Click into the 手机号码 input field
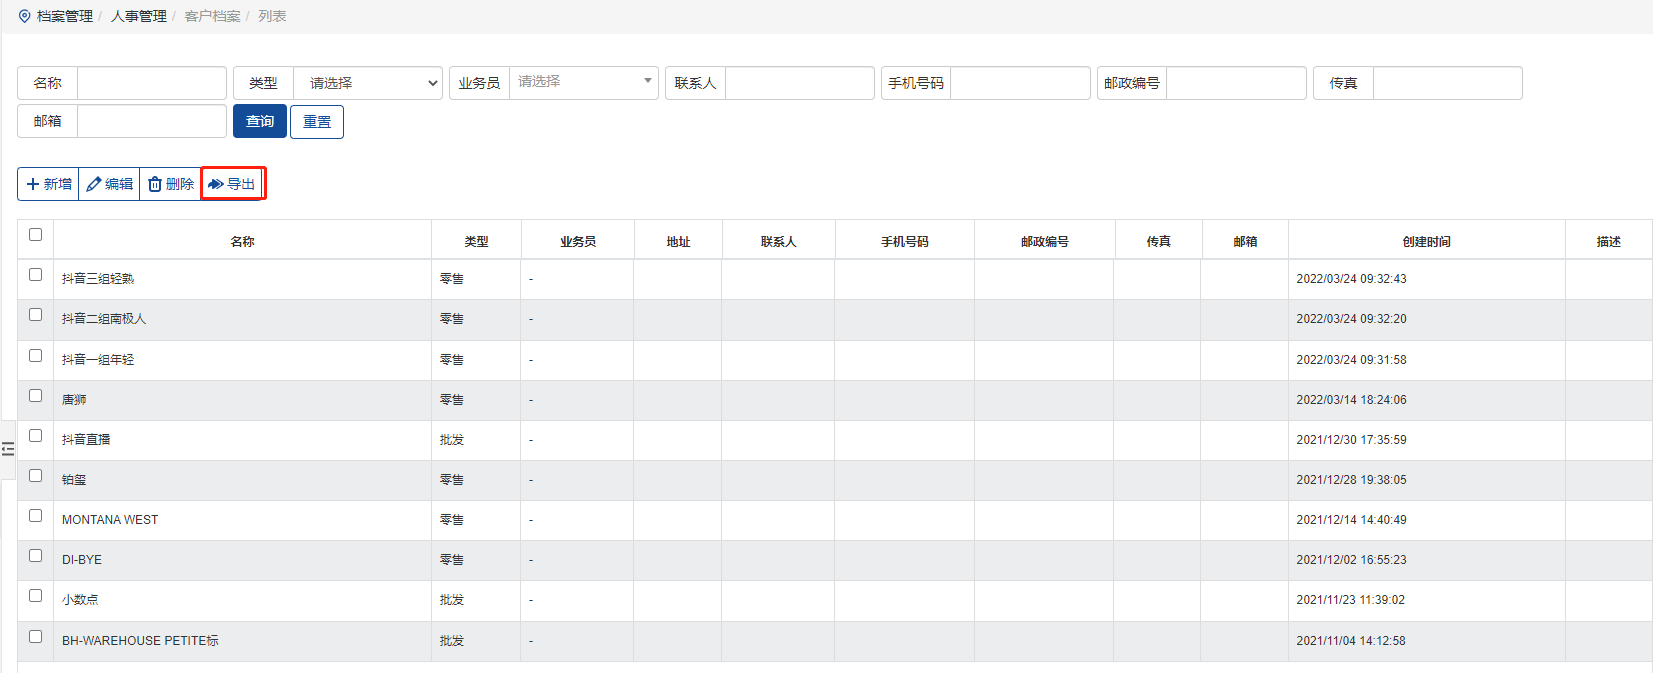The height and width of the screenshot is (673, 1653). tap(1019, 83)
